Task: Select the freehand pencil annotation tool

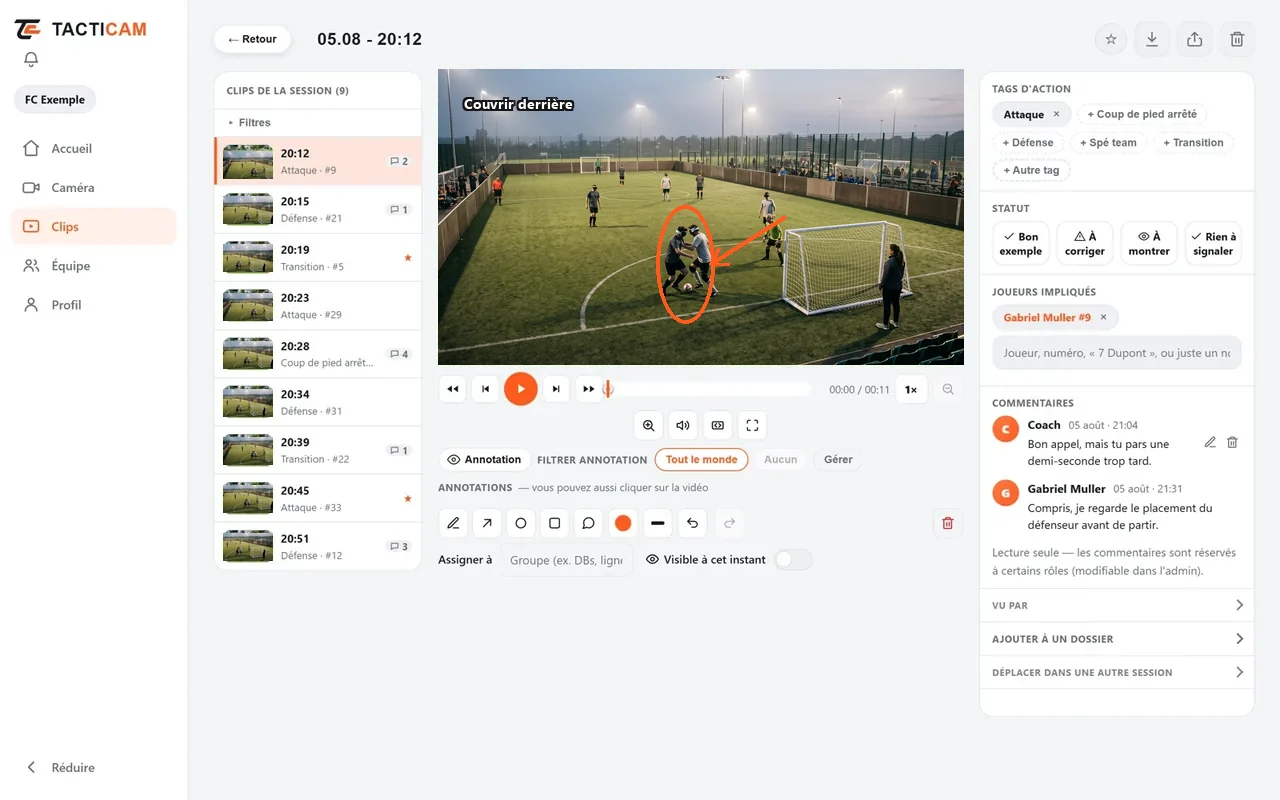Action: (x=454, y=523)
